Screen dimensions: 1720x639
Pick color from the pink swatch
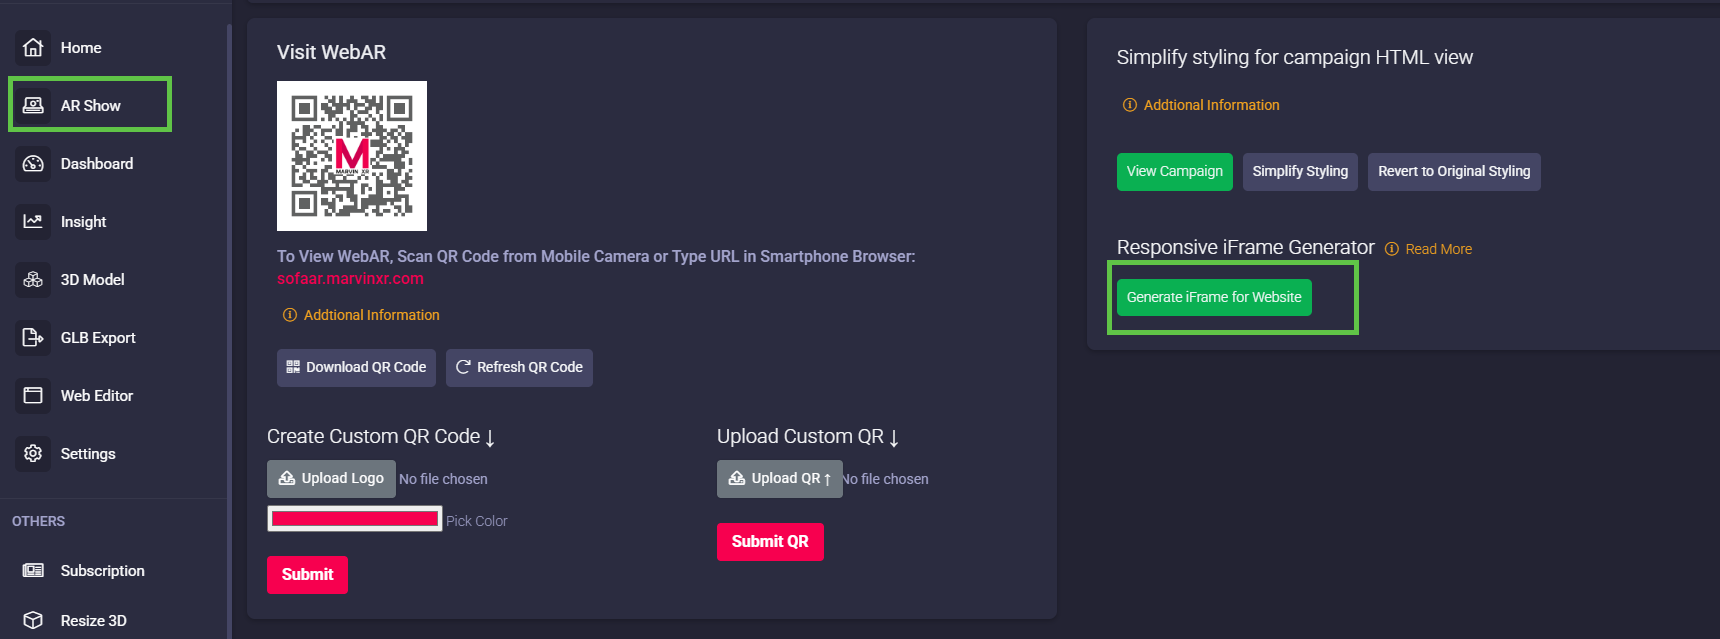[355, 519]
